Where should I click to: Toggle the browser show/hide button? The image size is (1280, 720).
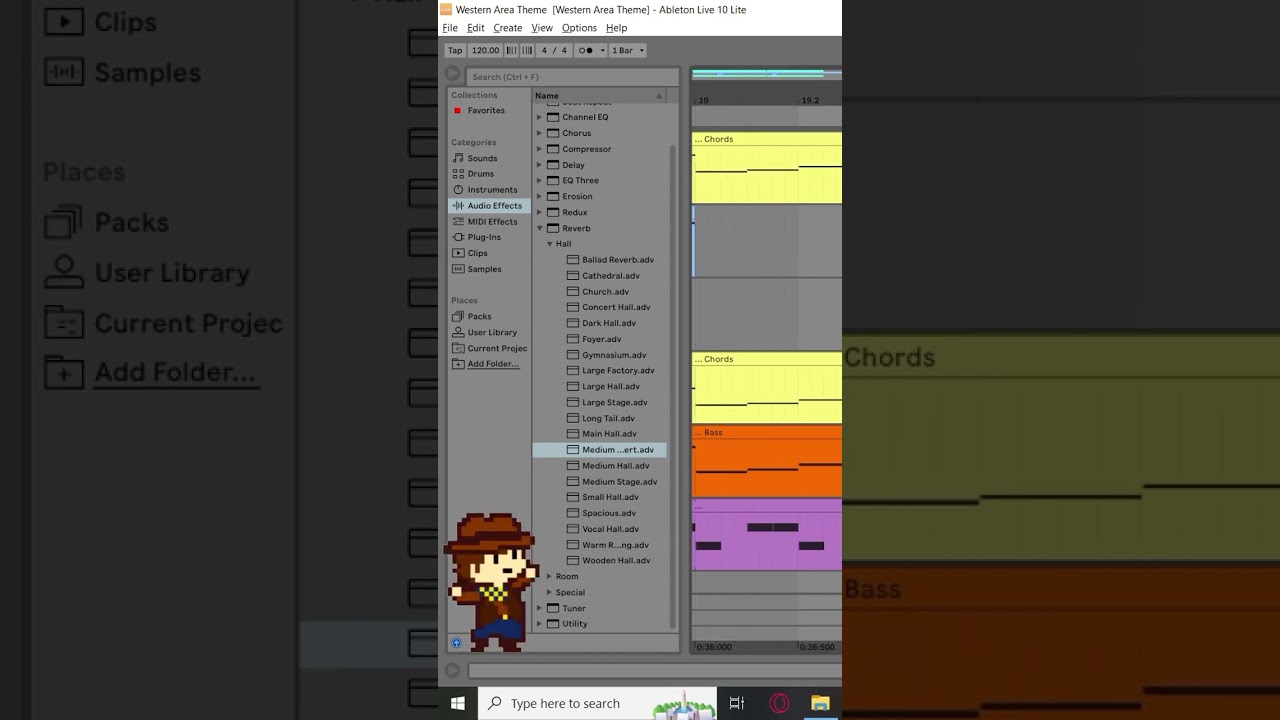(x=453, y=74)
